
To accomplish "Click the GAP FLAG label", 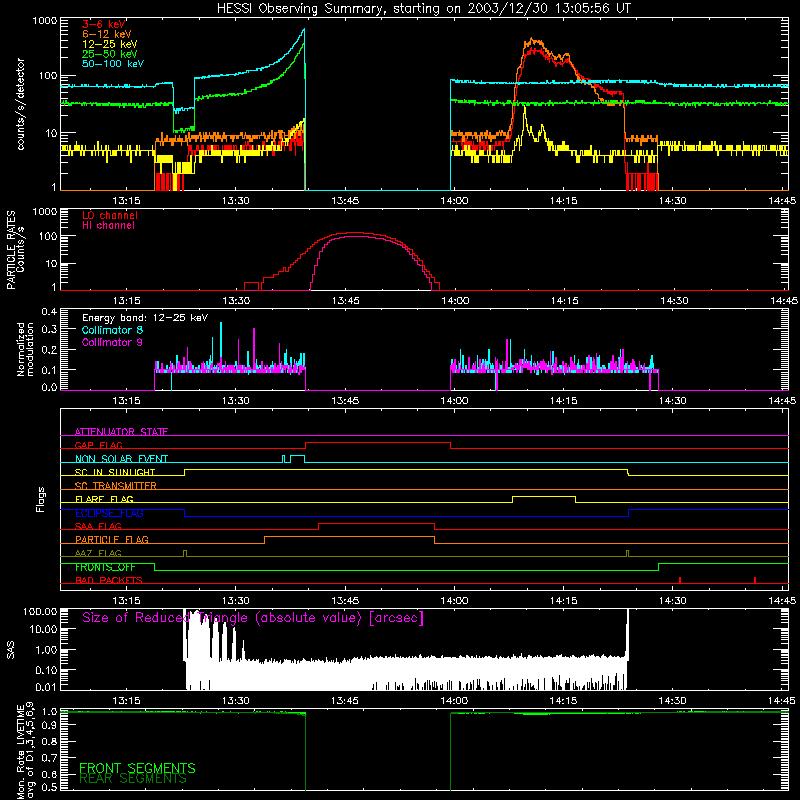I will tap(98, 445).
